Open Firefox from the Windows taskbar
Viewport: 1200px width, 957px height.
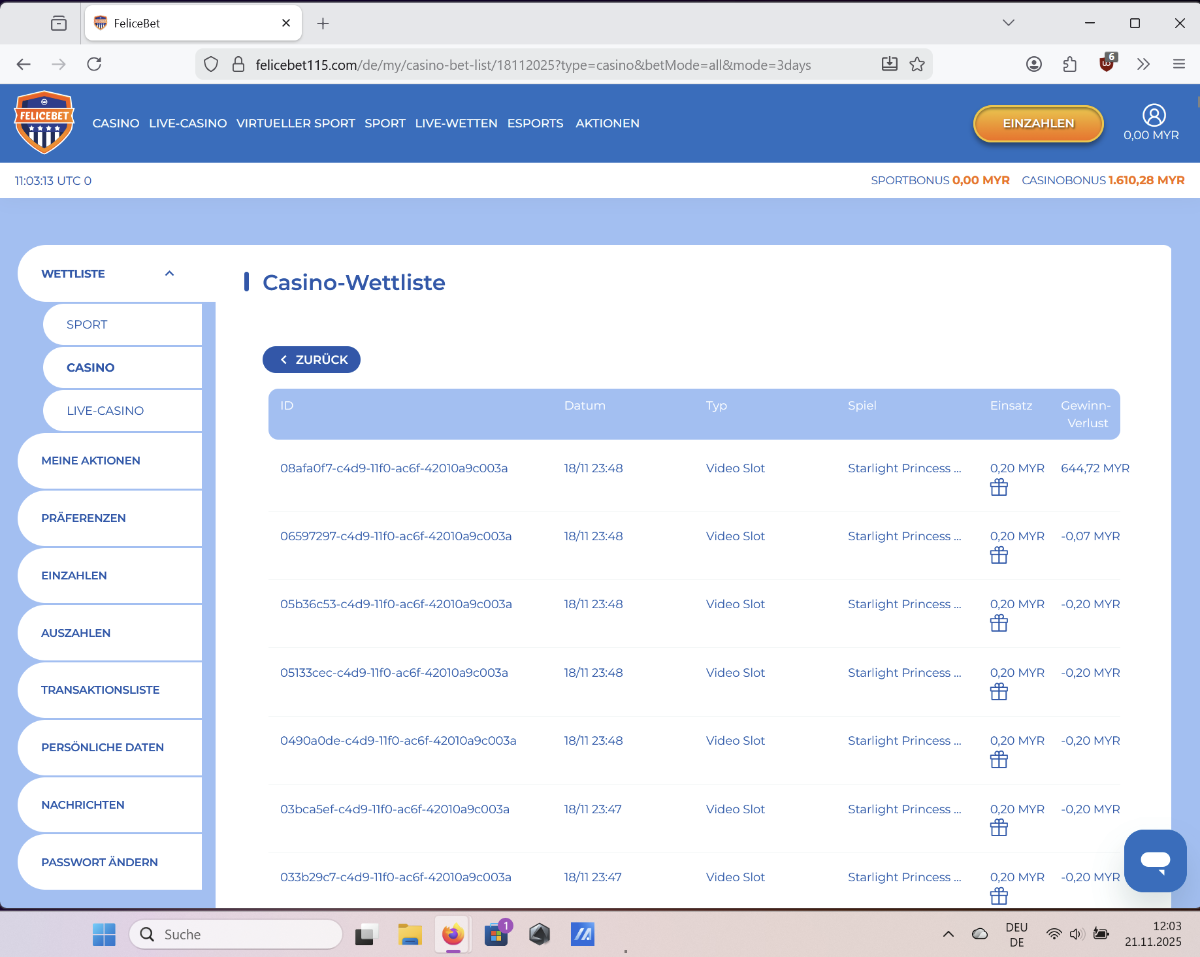coord(453,934)
